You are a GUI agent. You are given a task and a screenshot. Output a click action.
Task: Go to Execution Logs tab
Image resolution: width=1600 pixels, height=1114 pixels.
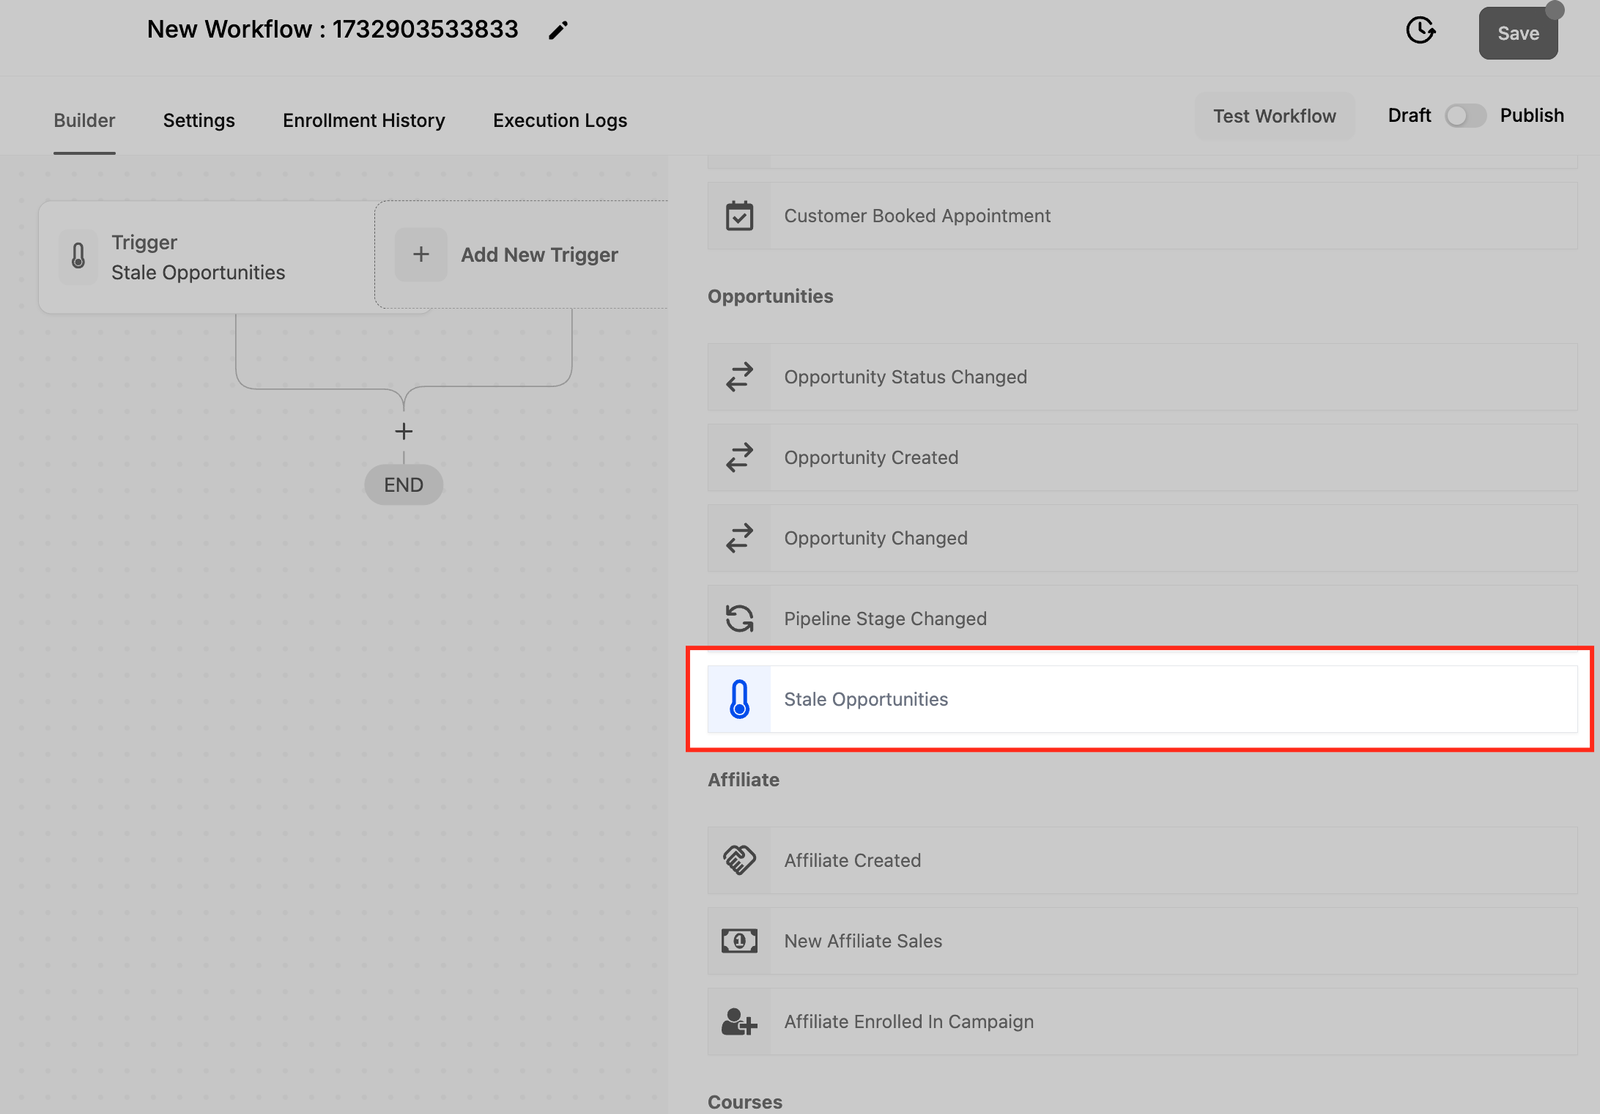pyautogui.click(x=559, y=120)
